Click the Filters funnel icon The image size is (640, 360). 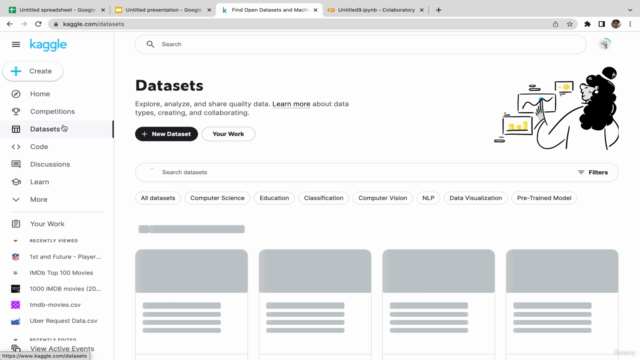(581, 172)
